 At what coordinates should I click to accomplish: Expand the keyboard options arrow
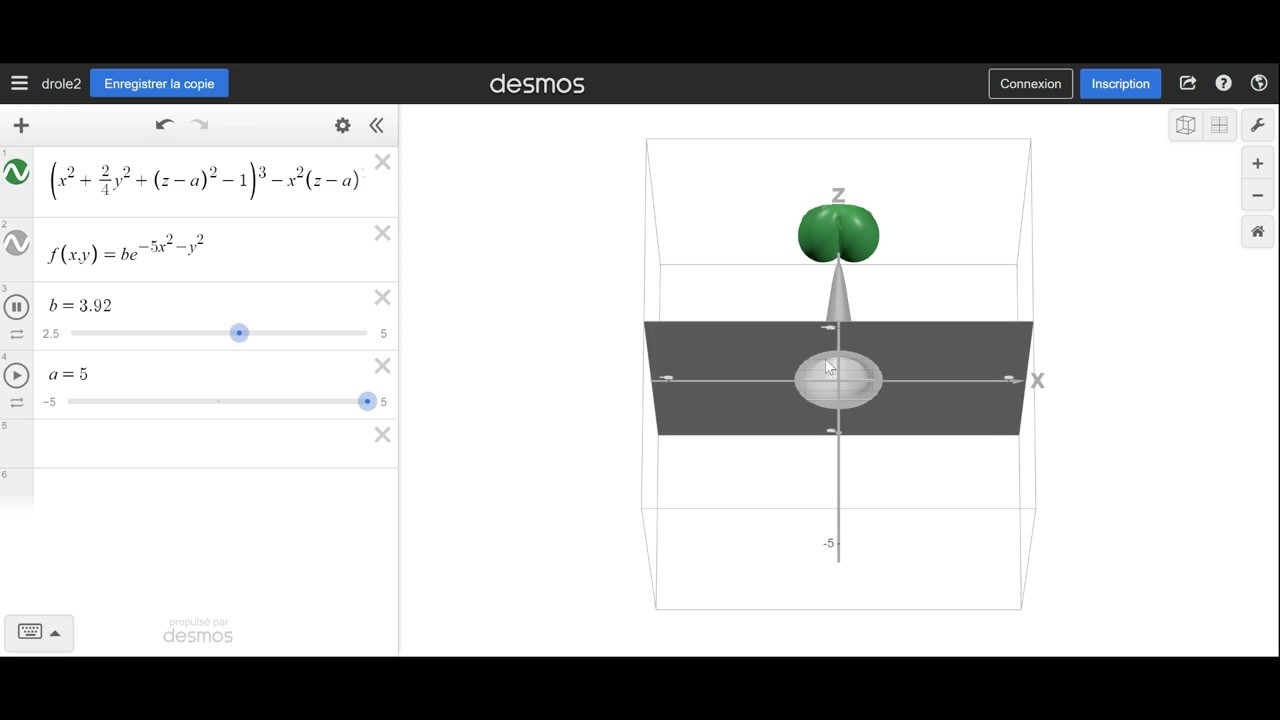click(54, 631)
